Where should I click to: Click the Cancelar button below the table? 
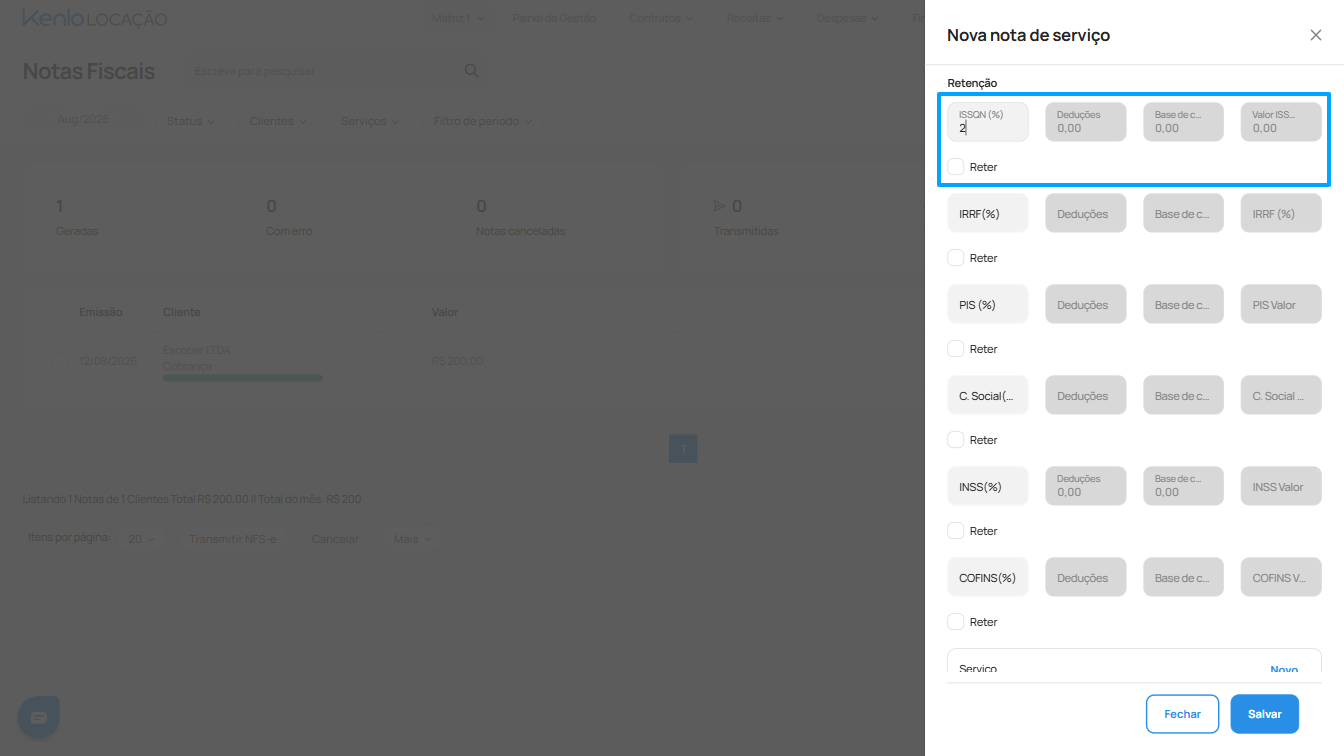pos(335,539)
